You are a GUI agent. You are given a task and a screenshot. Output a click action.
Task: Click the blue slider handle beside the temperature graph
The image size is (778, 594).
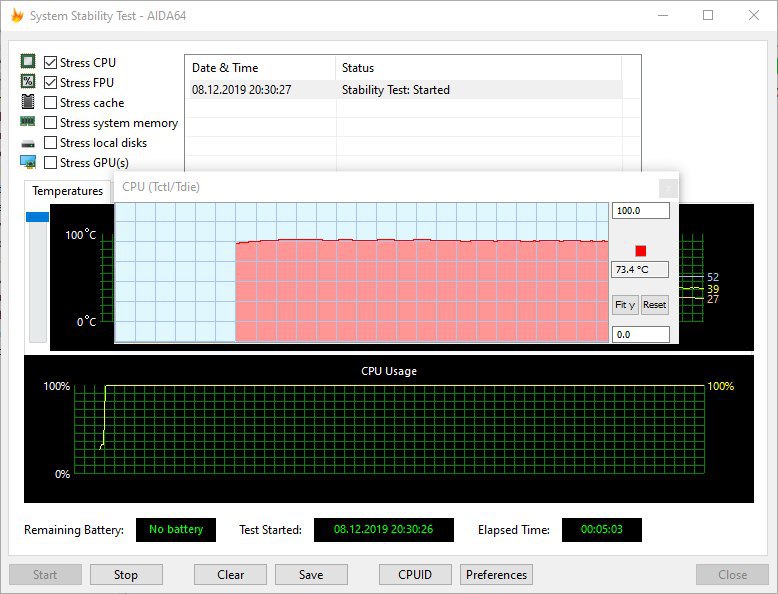tap(38, 217)
